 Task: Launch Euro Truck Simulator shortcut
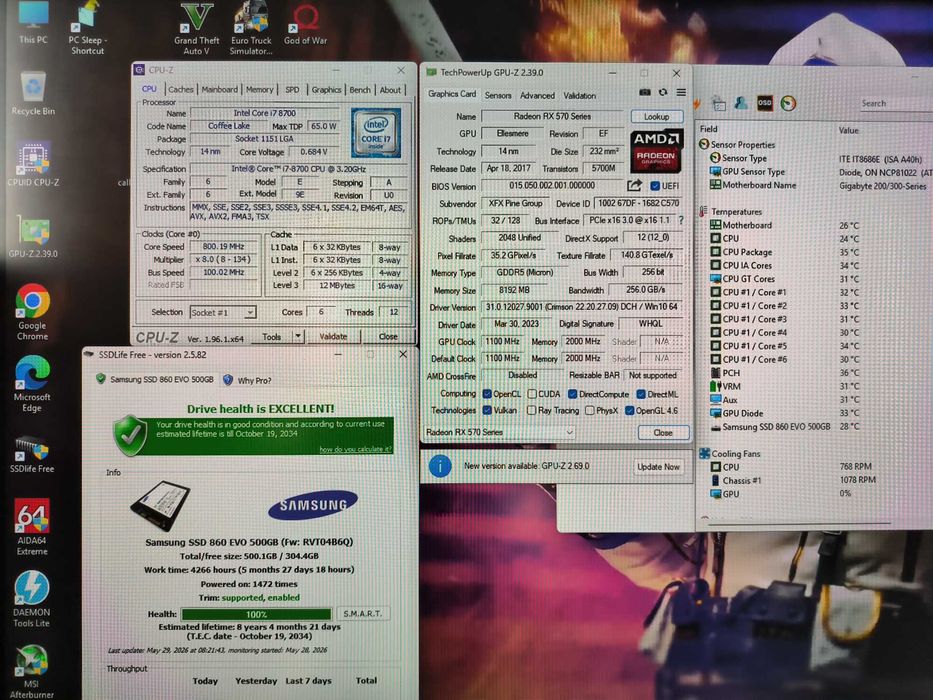[251, 29]
